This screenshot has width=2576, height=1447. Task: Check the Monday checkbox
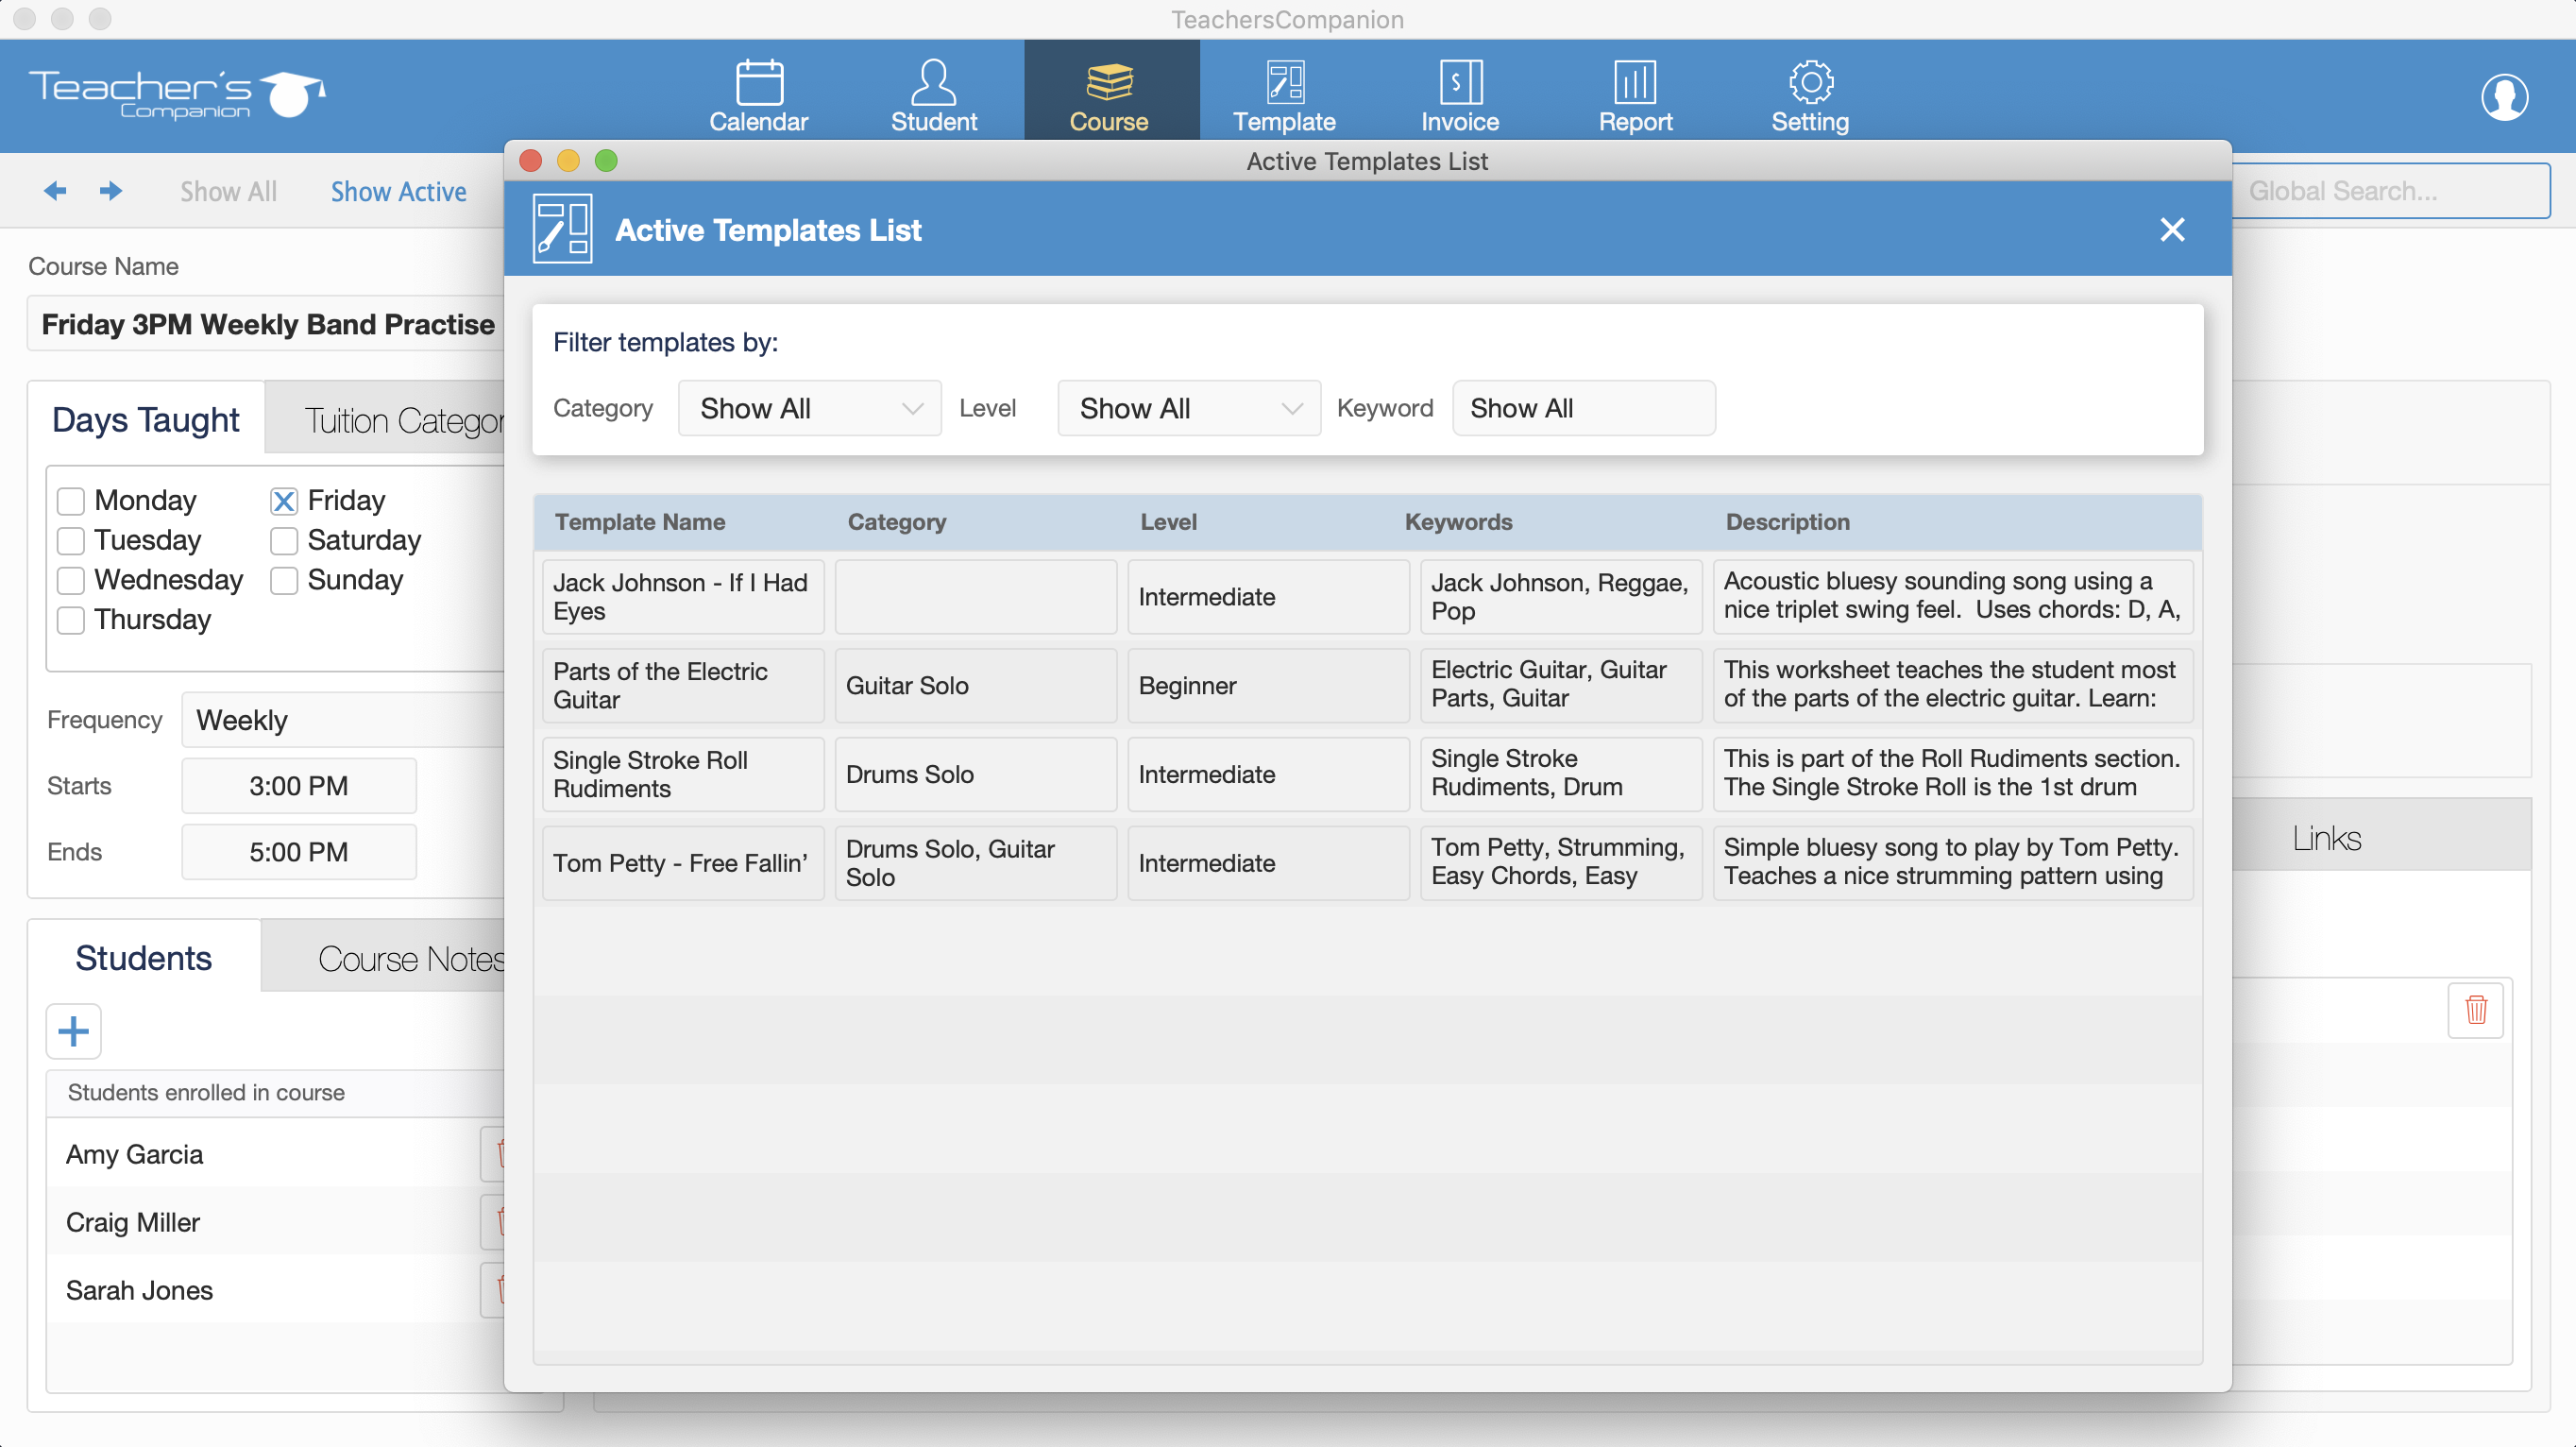click(x=71, y=500)
